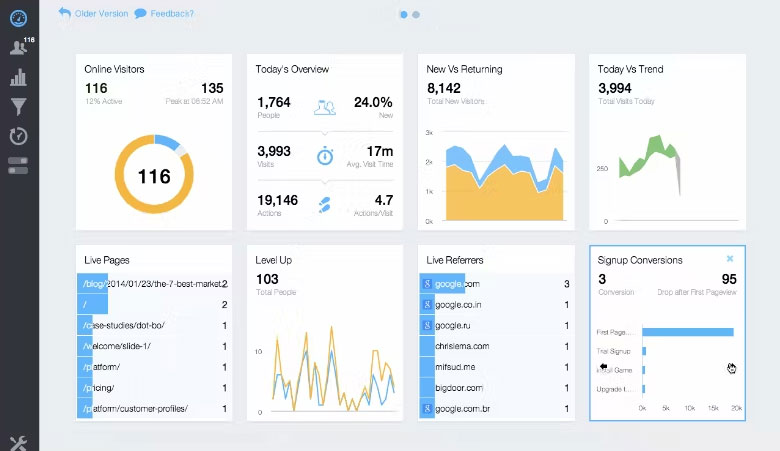Click the Google icon beside google.com
The width and height of the screenshot is (780, 451).
click(427, 284)
